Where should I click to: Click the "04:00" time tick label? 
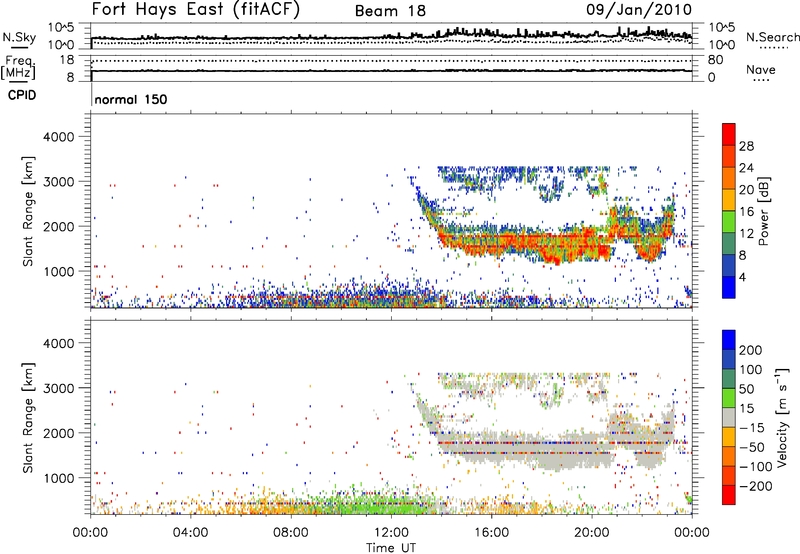190,533
